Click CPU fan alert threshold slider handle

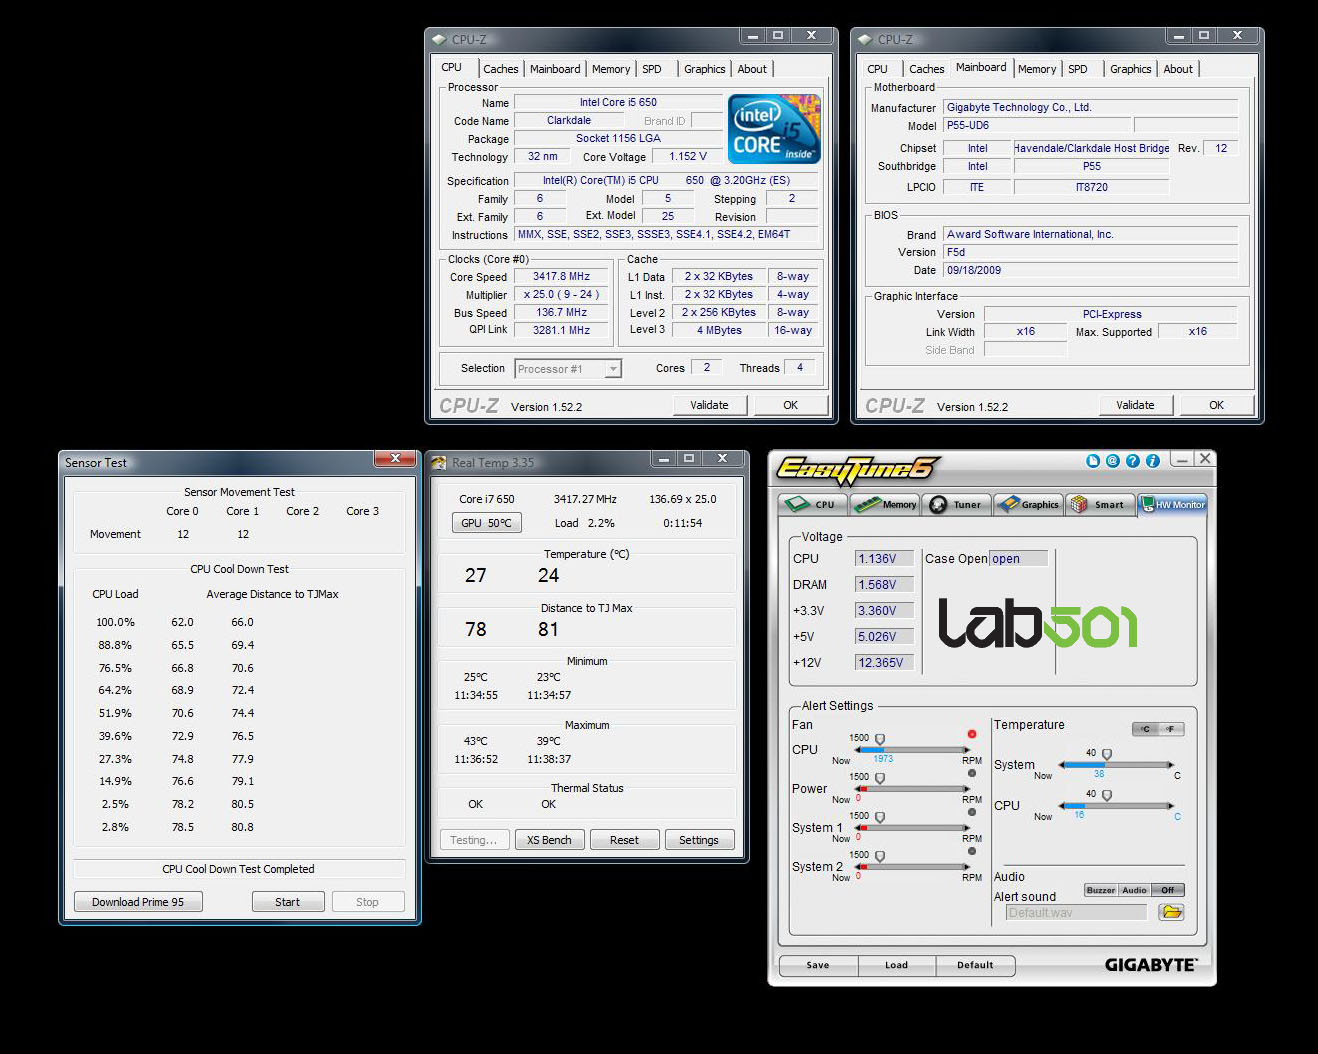click(880, 740)
